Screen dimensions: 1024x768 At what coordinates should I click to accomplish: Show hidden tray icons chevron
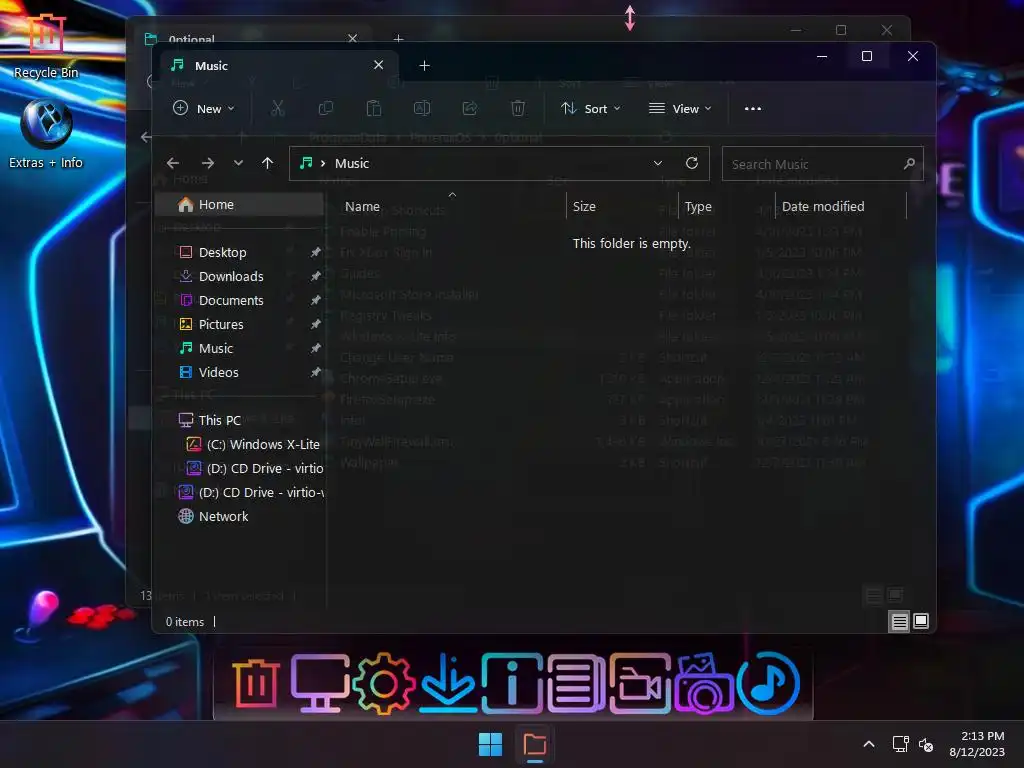[x=869, y=744]
